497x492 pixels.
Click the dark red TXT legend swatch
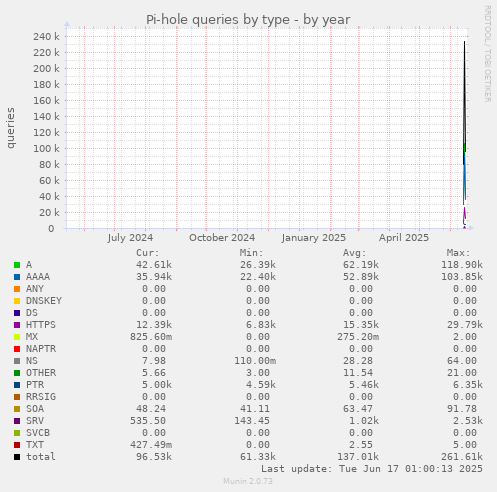point(17,445)
